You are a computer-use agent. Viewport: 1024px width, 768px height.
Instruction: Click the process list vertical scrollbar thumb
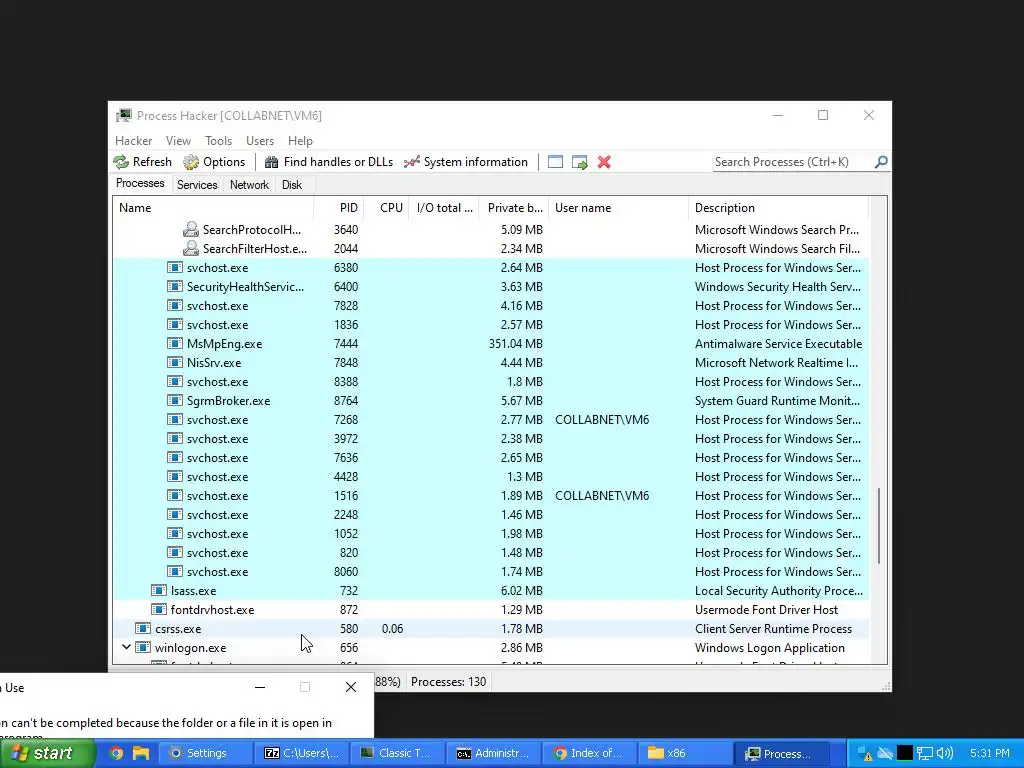[x=879, y=526]
